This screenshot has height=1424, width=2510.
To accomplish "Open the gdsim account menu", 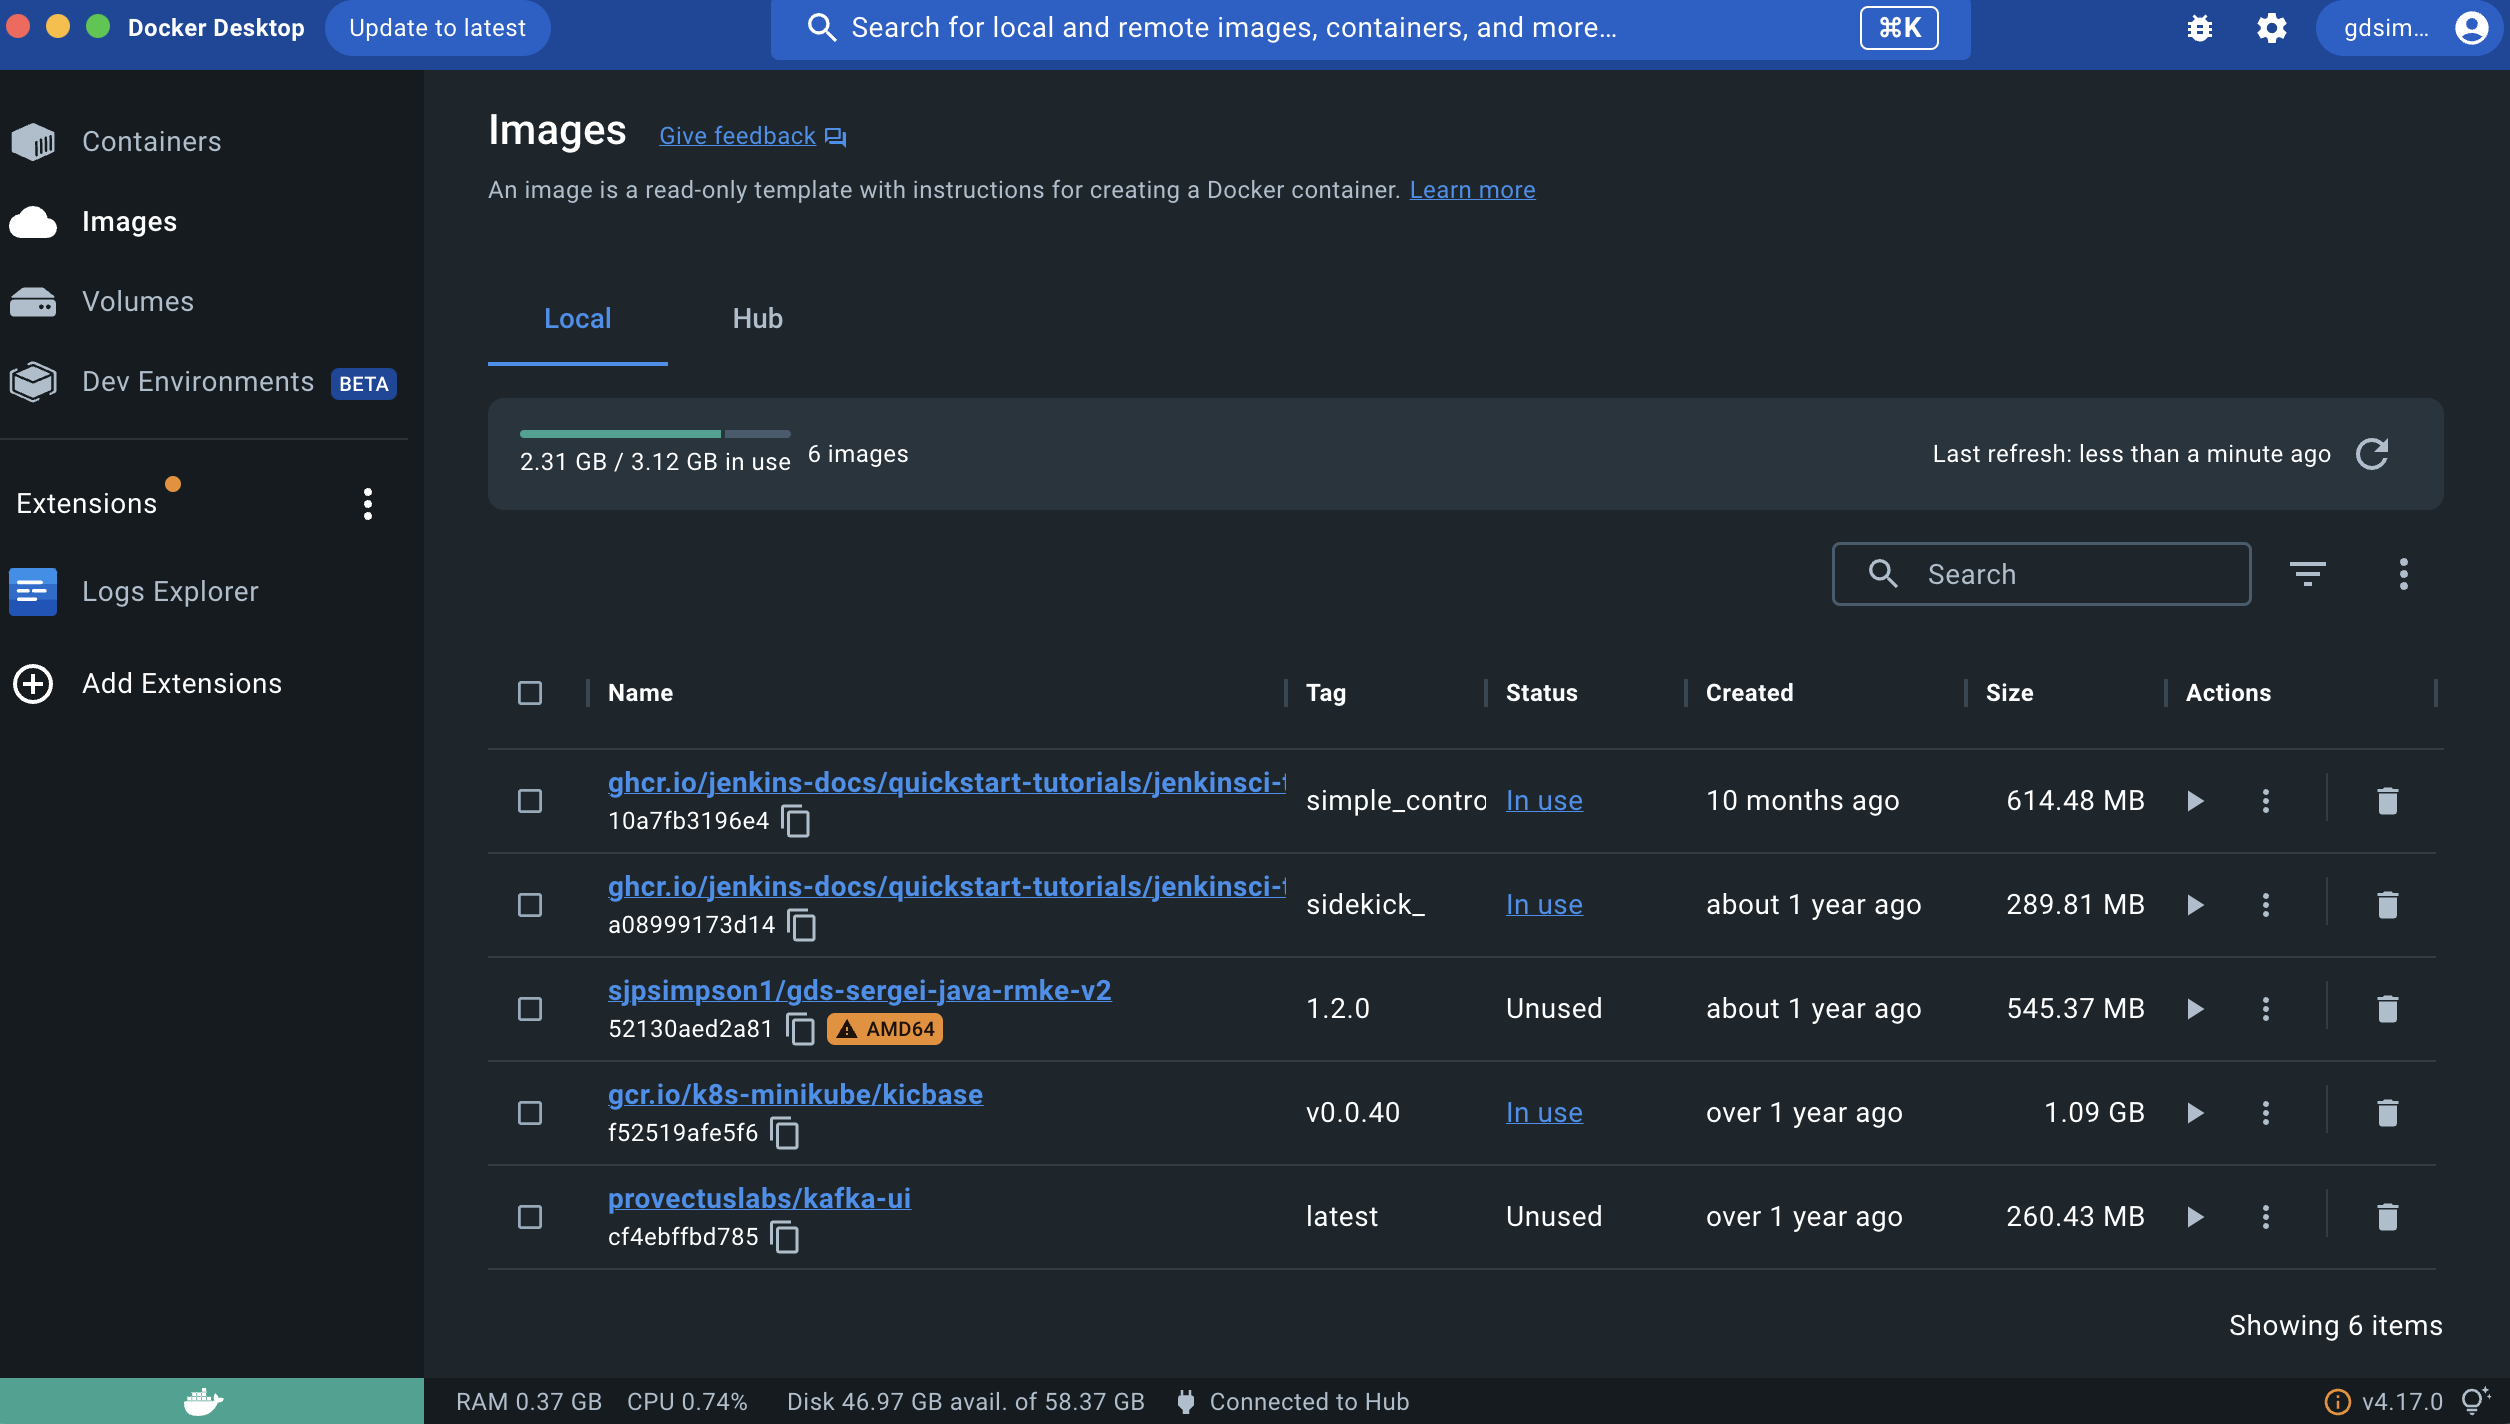I will coord(2410,28).
